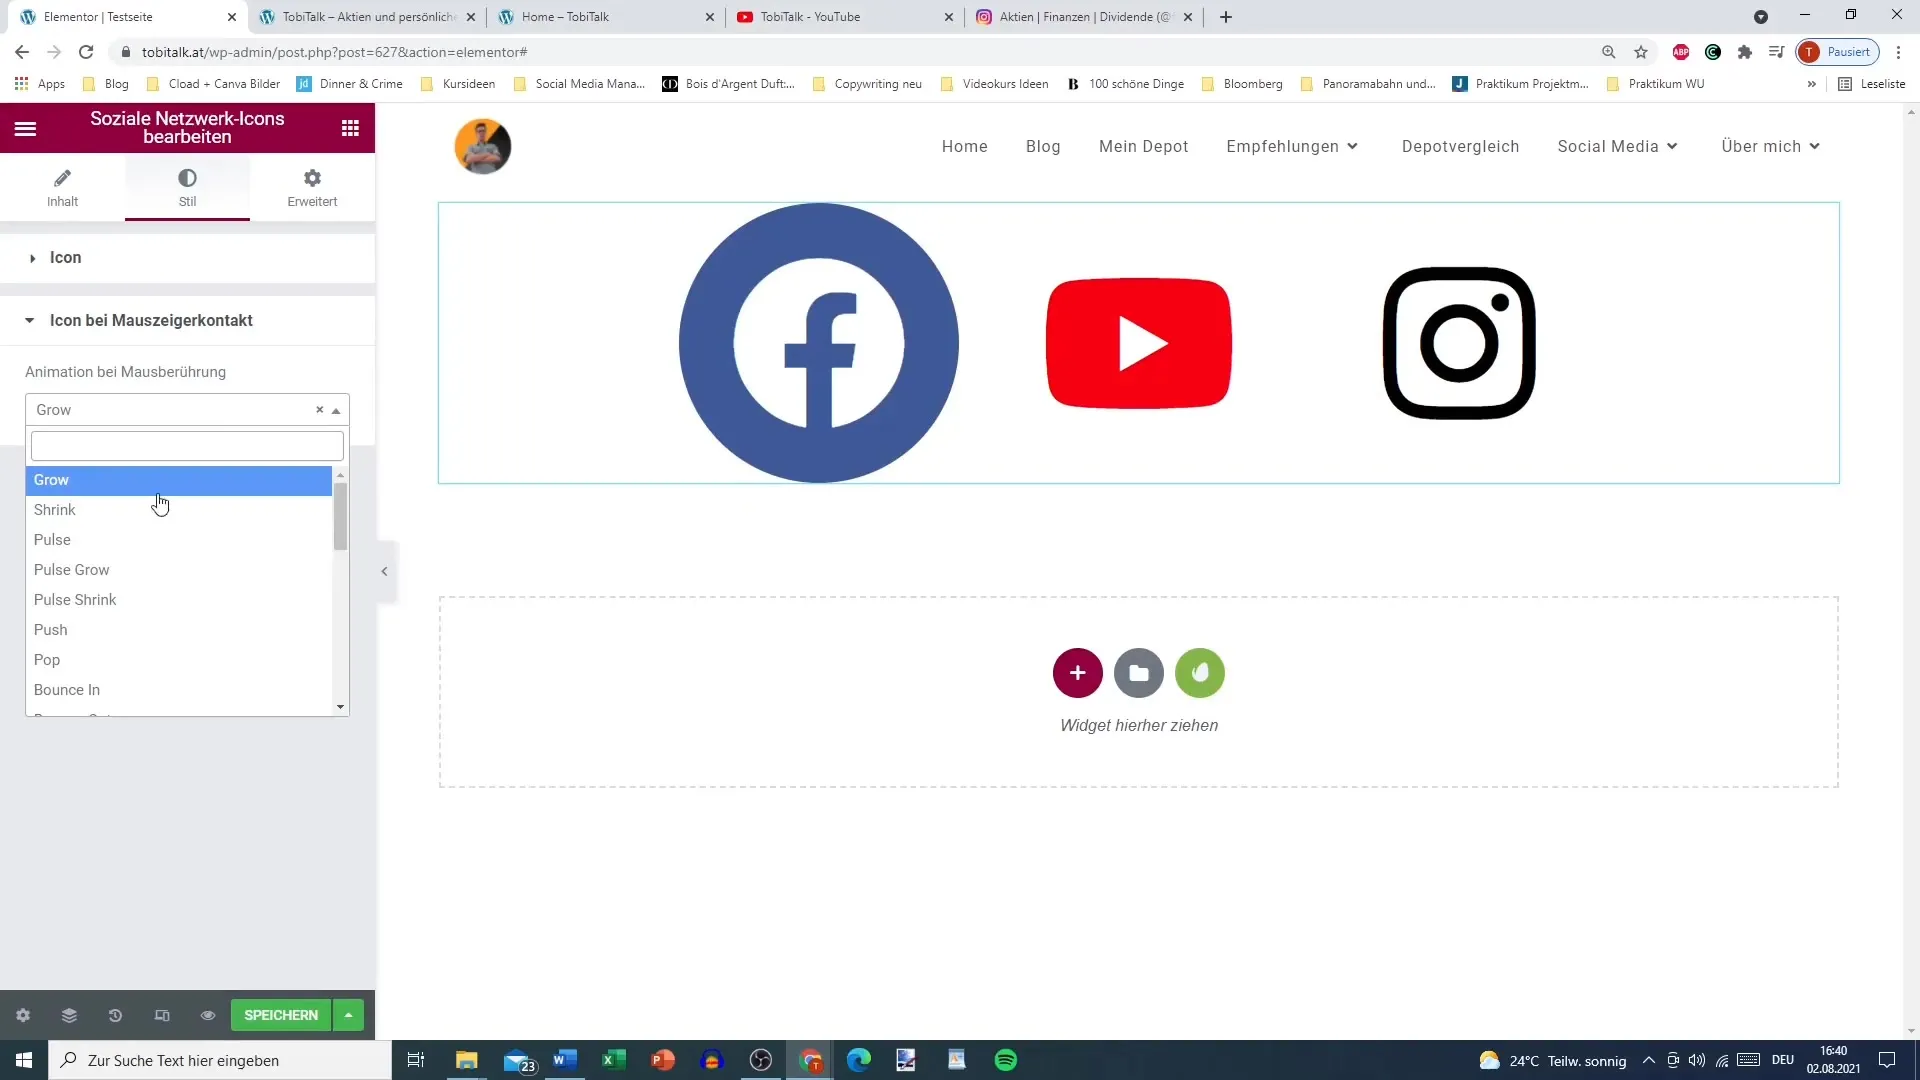
Task: Pick the Pulse Shrink animation
Action: pyautogui.click(x=179, y=600)
